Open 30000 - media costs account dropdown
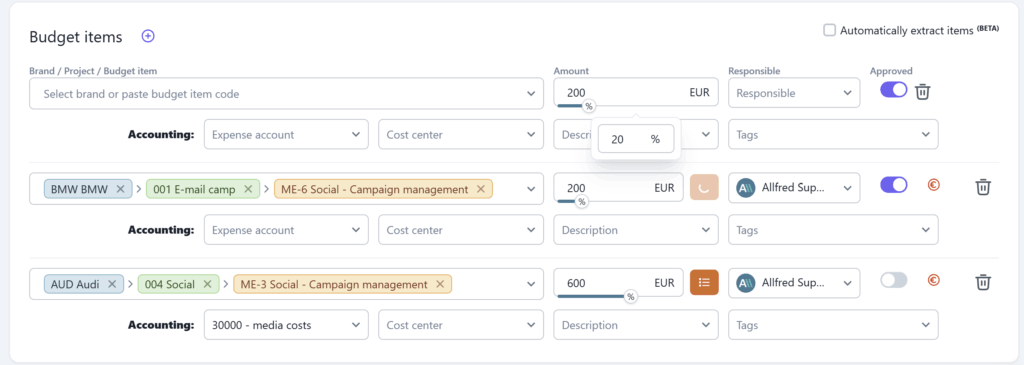Screen dimensions: 1024x365 287,325
